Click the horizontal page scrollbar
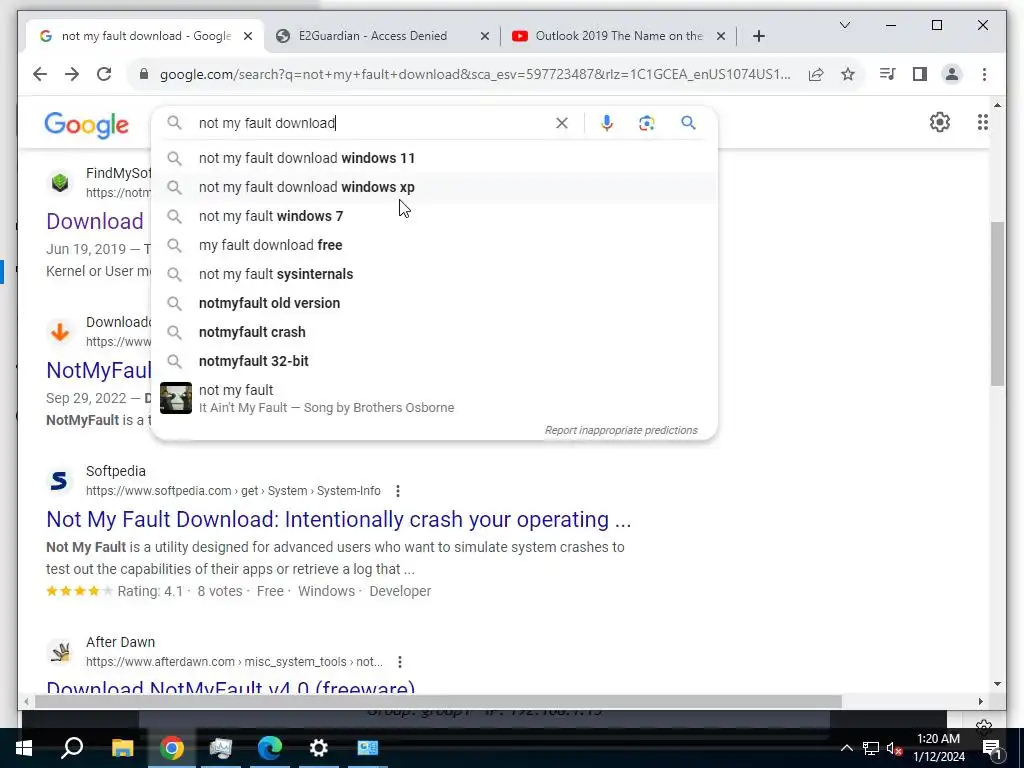 pos(438,701)
